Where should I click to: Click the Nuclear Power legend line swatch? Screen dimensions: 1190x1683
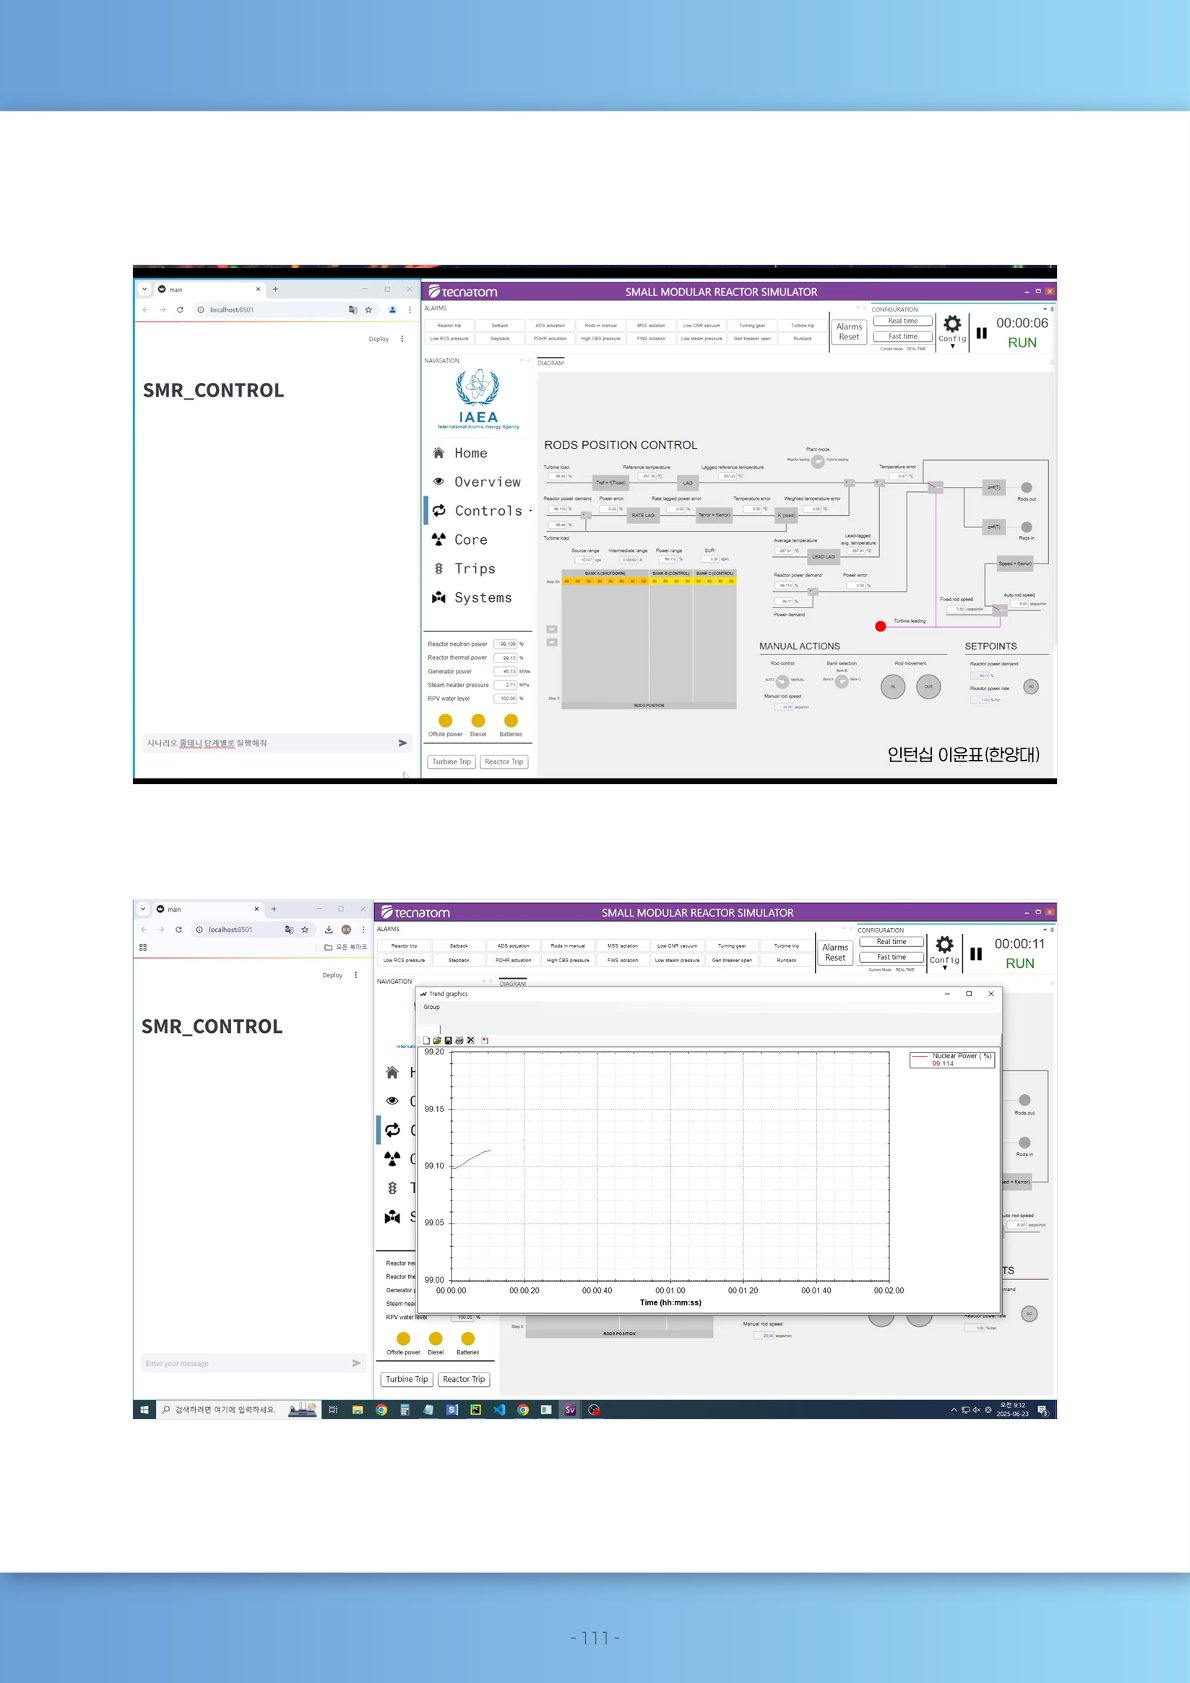(x=920, y=1056)
